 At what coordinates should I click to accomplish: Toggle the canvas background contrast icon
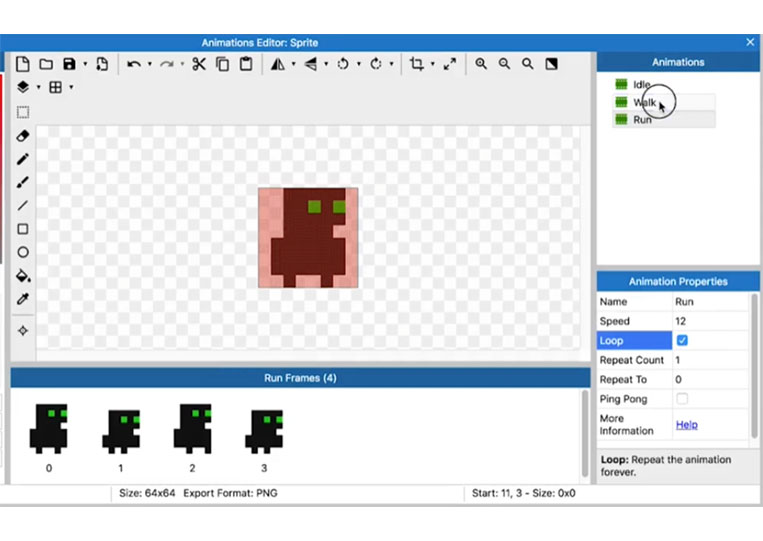(x=551, y=64)
